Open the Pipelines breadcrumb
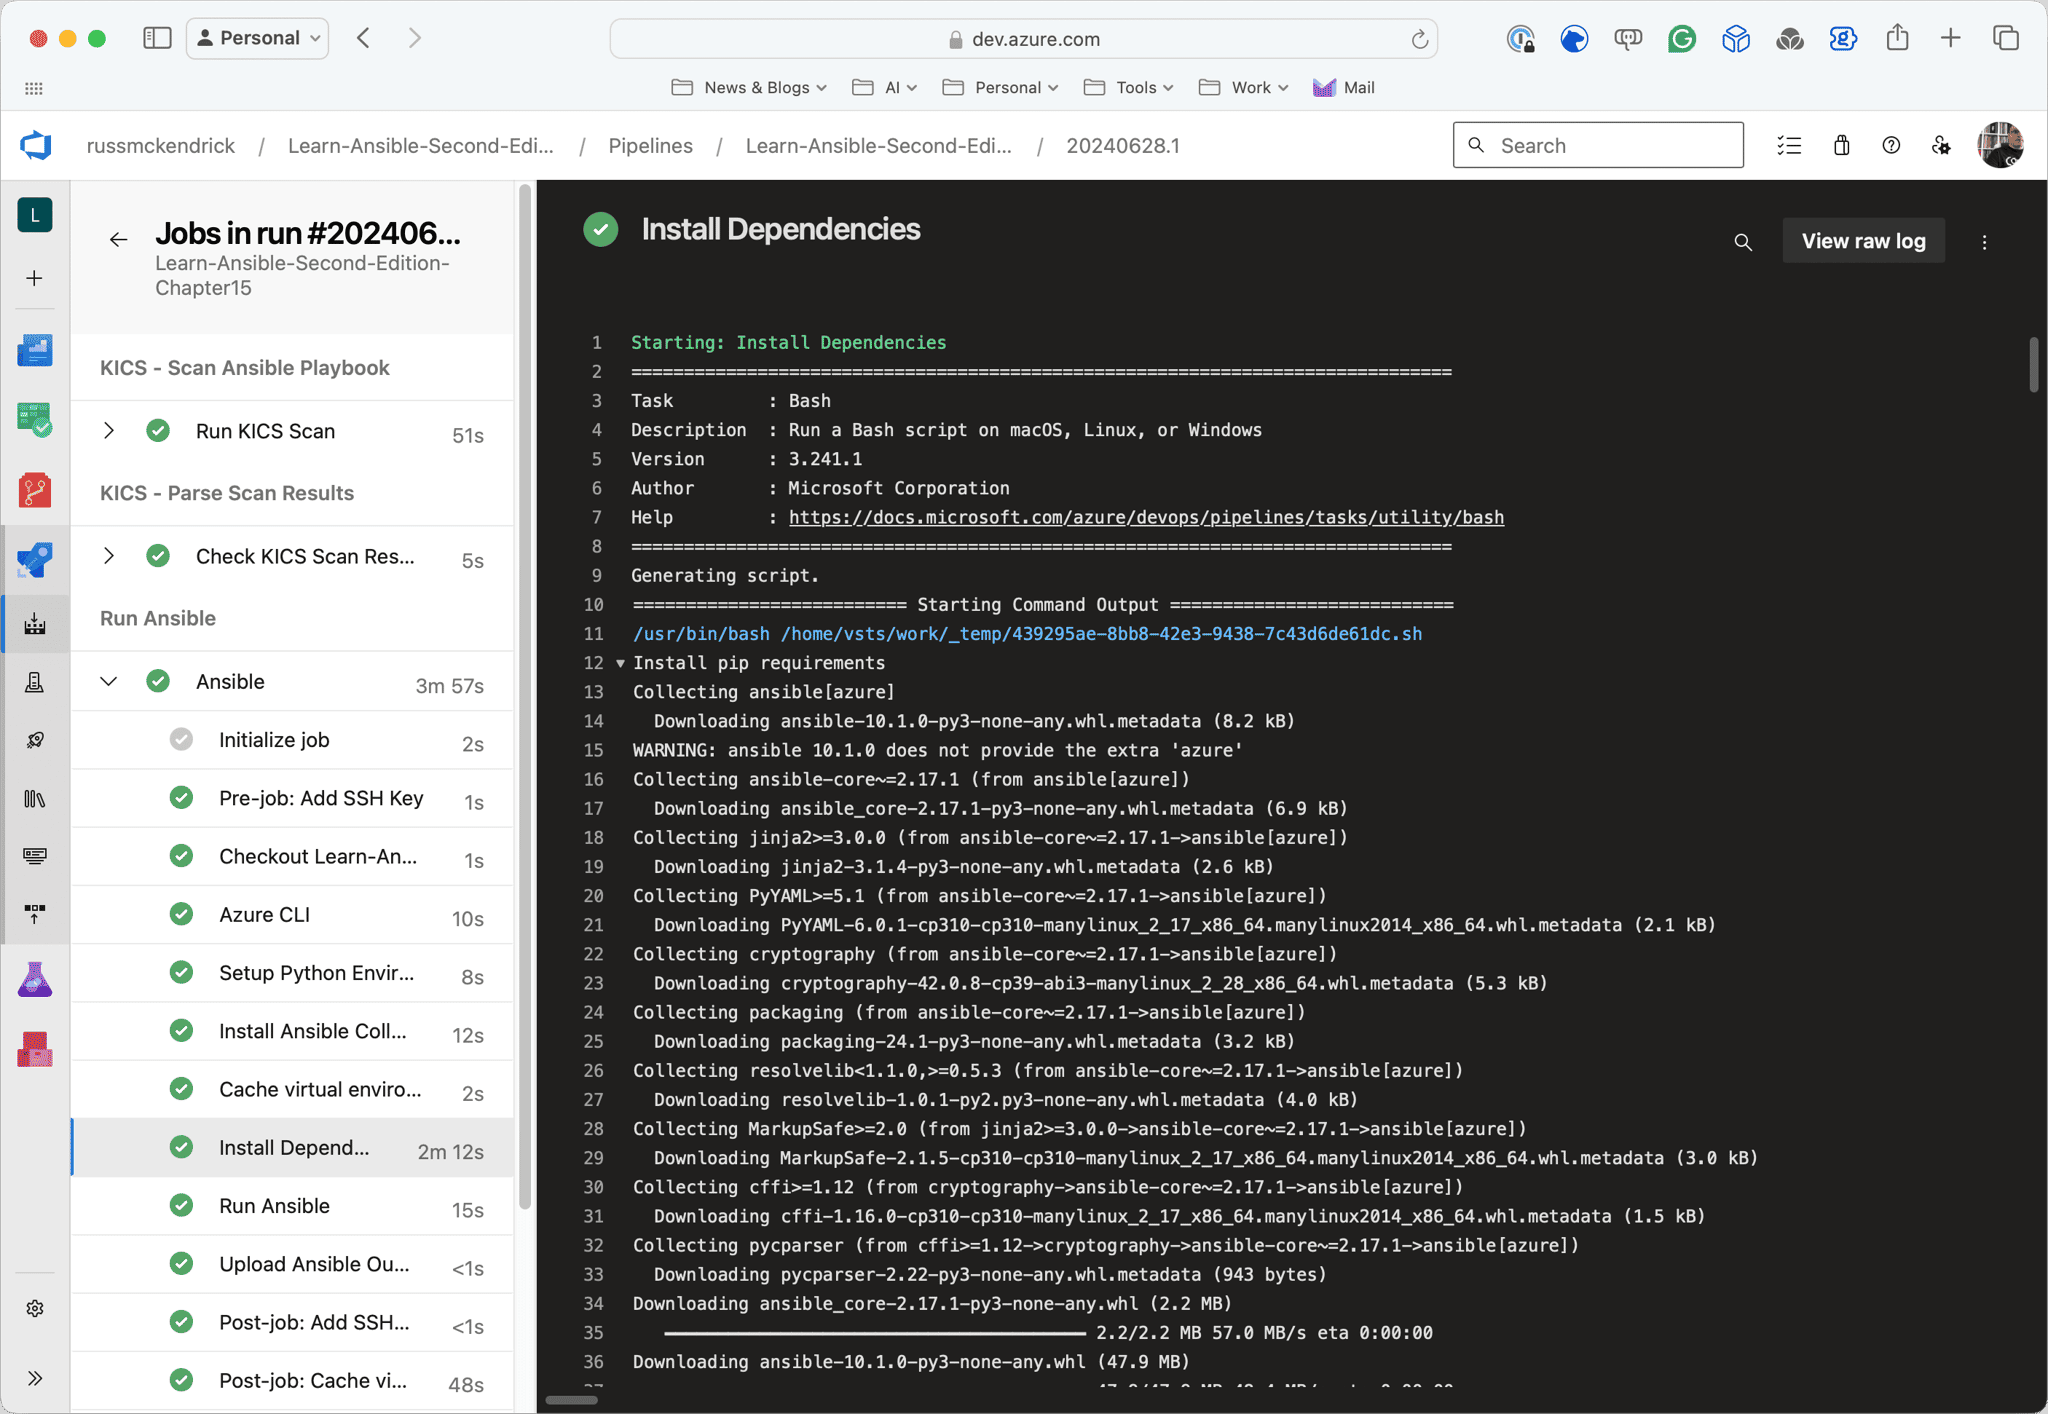Image resolution: width=2048 pixels, height=1414 pixels. [650, 146]
